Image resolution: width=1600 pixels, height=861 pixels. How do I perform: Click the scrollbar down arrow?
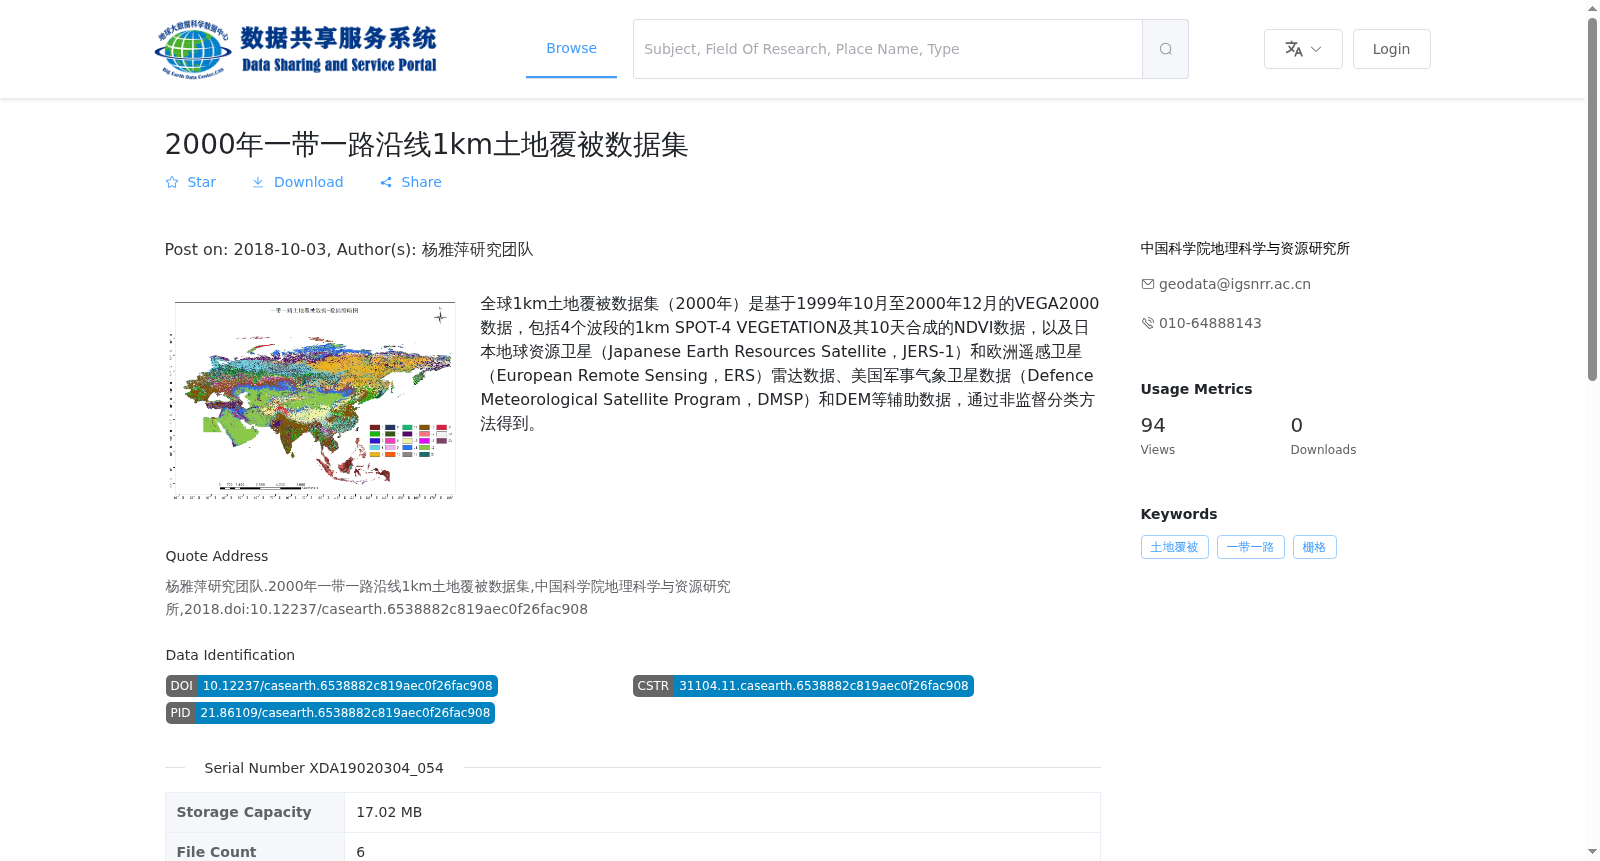(1592, 852)
